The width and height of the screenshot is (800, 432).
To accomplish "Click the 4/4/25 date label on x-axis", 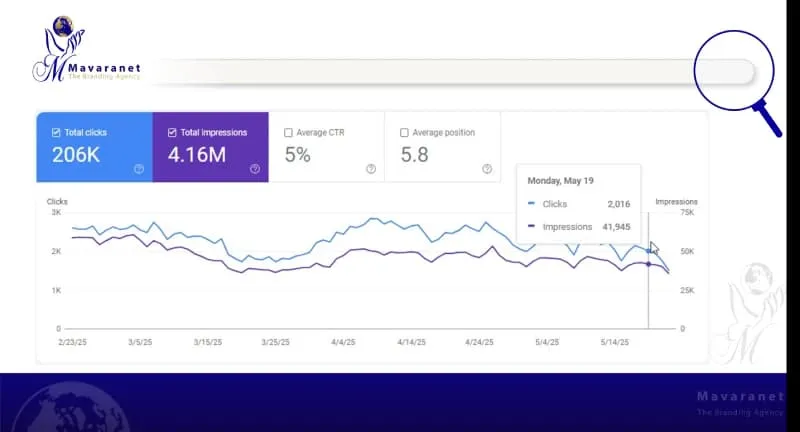I will click(x=342, y=342).
